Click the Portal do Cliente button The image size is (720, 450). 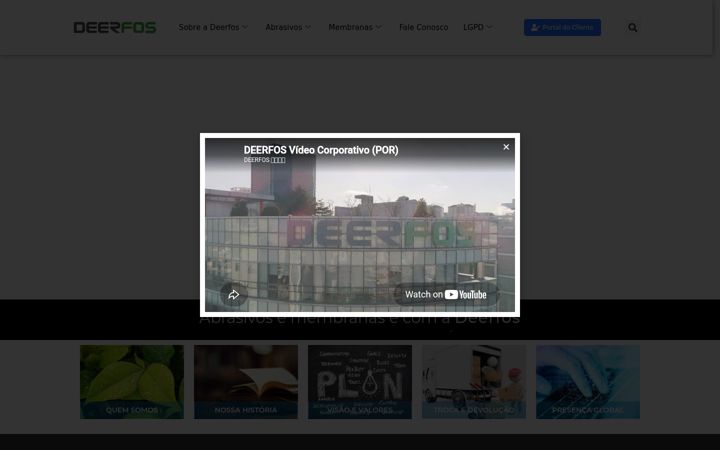[562, 28]
